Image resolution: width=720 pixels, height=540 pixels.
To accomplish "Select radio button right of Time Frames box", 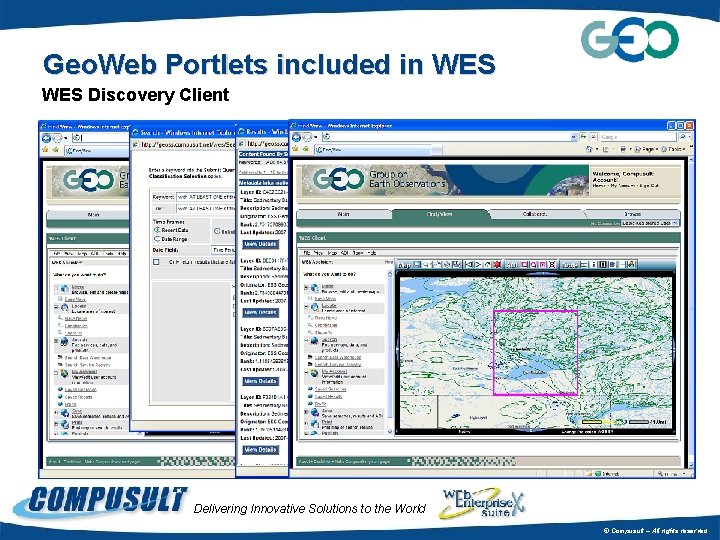I will point(217,231).
